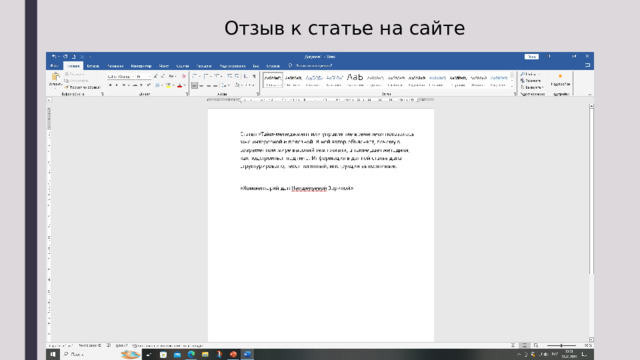Open the Windows Start menu
This screenshot has width=640, height=360.
tap(53, 354)
